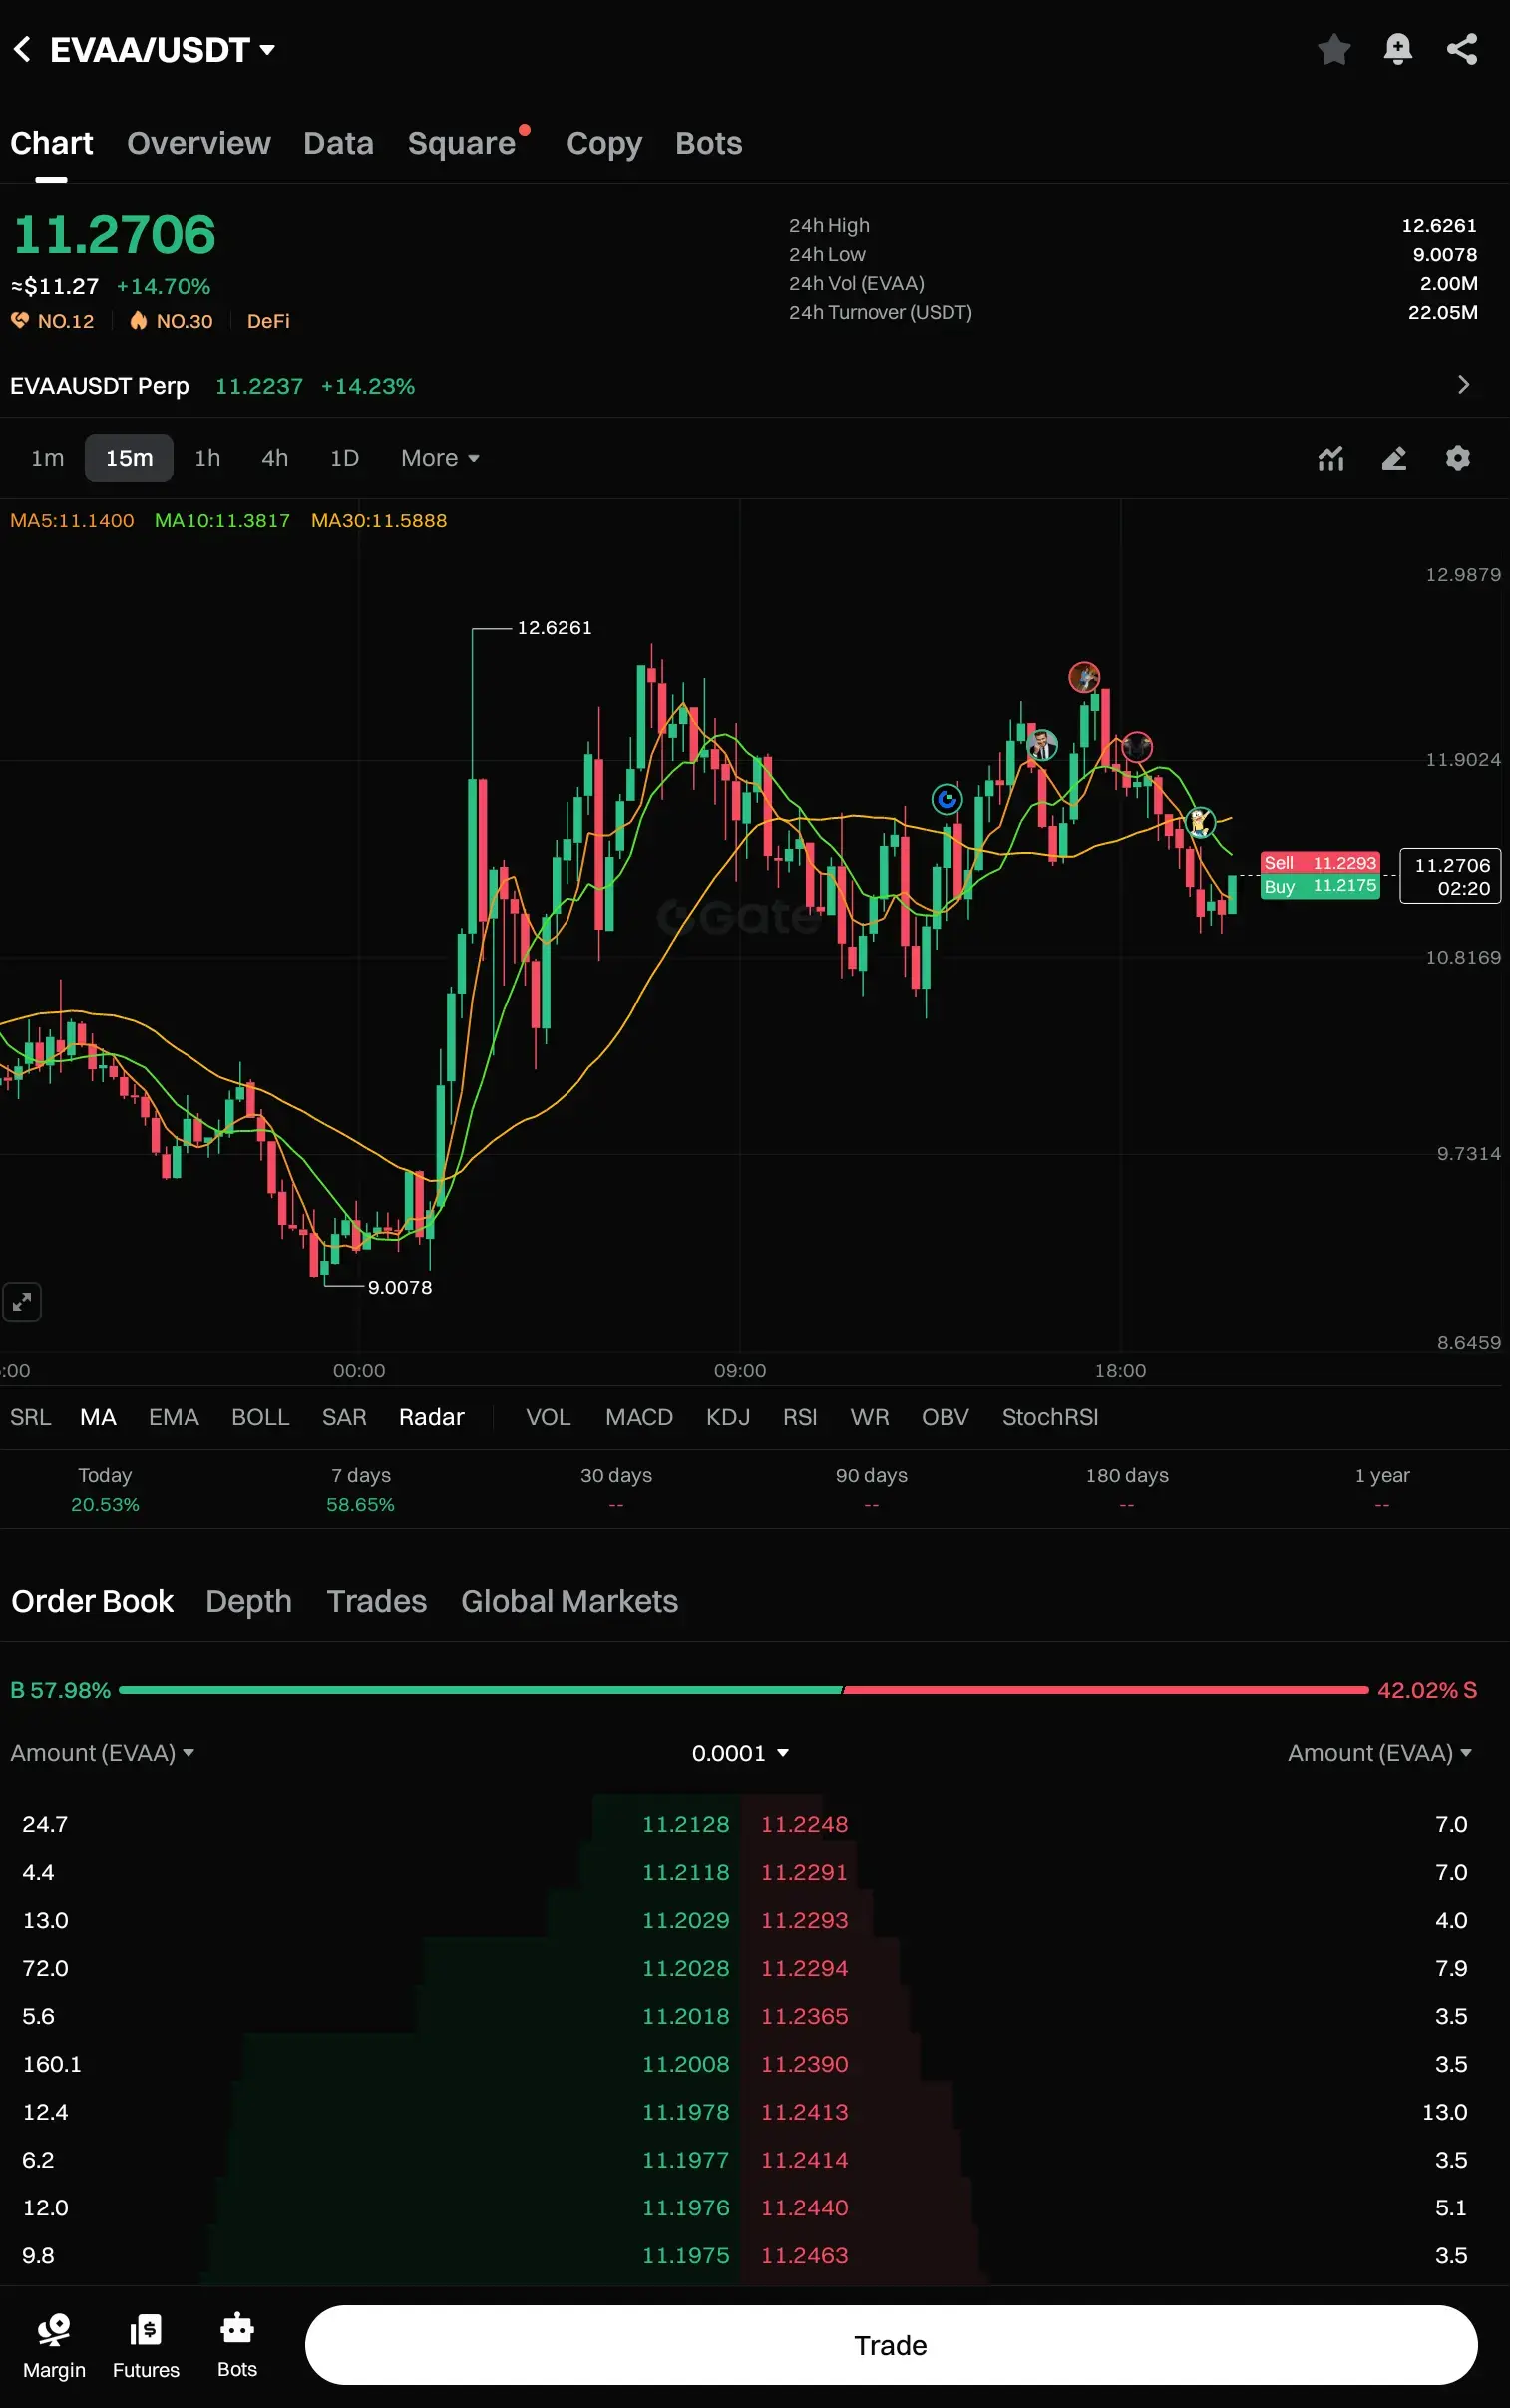The image size is (1513, 2408).
Task: Expand the More timeframes dropdown
Action: coord(440,458)
